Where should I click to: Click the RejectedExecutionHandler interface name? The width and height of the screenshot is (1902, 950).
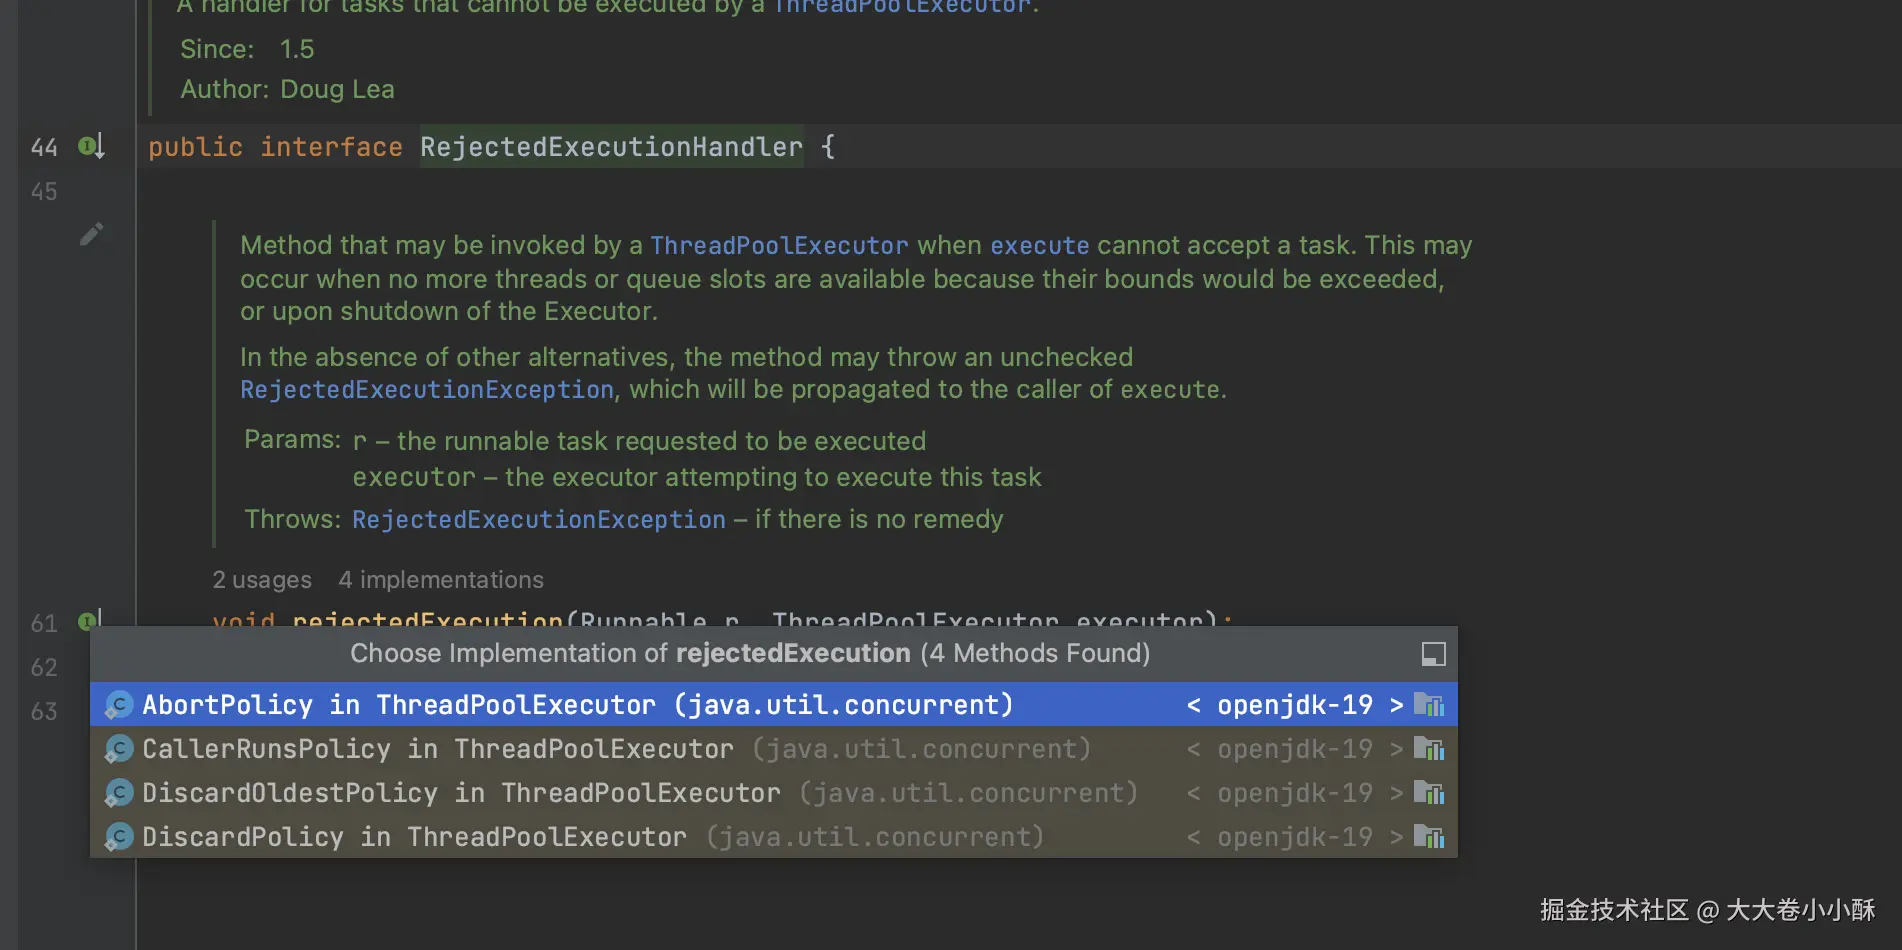click(x=611, y=147)
